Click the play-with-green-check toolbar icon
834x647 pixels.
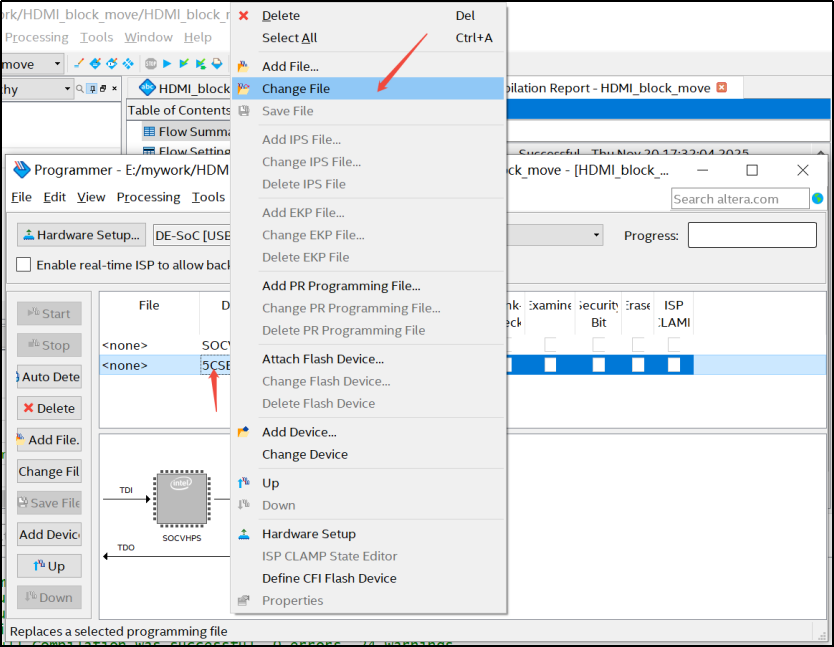(x=184, y=64)
